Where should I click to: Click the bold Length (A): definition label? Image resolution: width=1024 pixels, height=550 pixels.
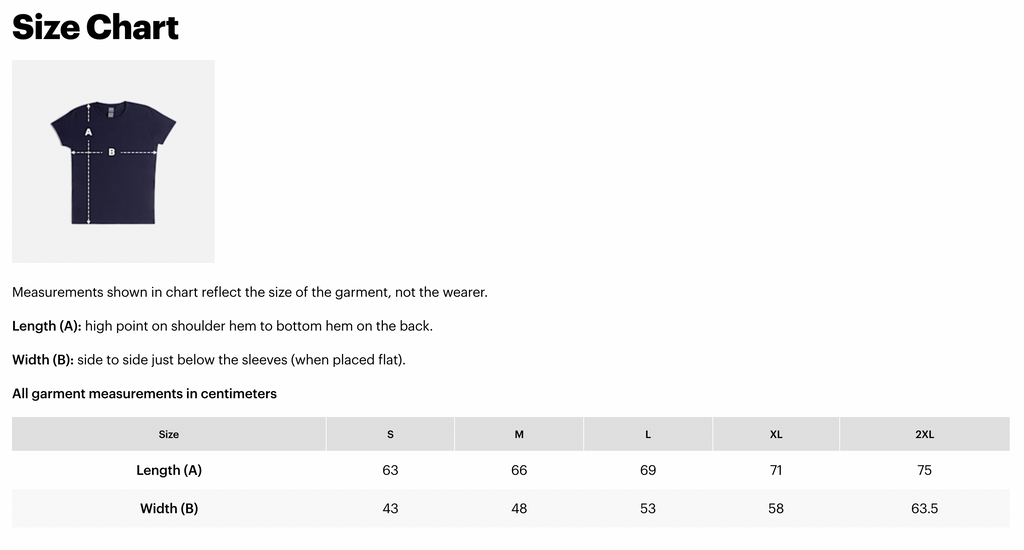point(46,326)
